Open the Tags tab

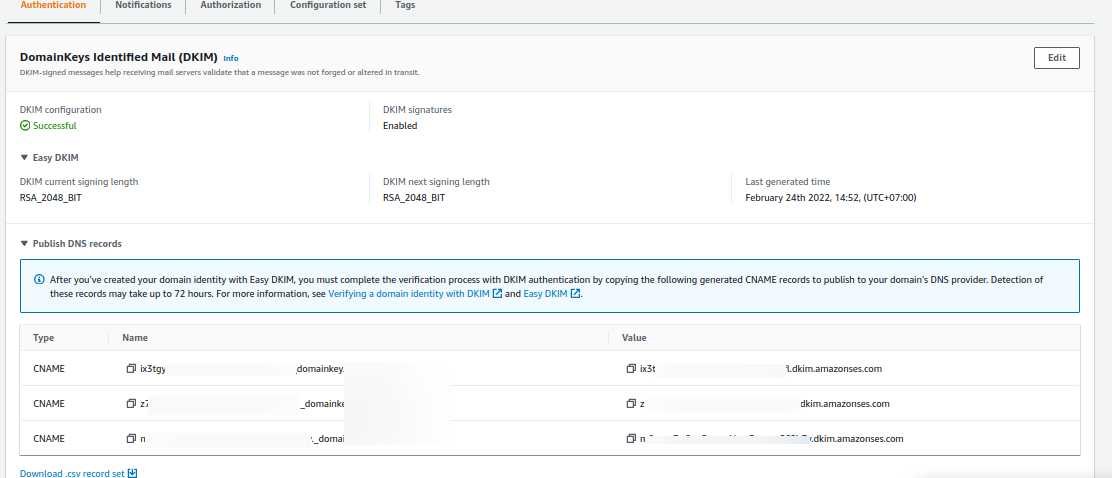click(405, 5)
